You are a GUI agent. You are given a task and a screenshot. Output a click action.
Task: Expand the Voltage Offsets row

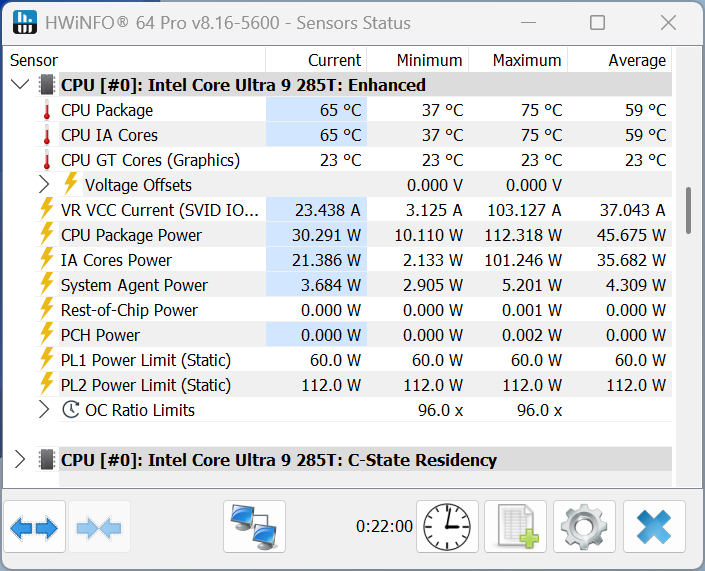44,185
